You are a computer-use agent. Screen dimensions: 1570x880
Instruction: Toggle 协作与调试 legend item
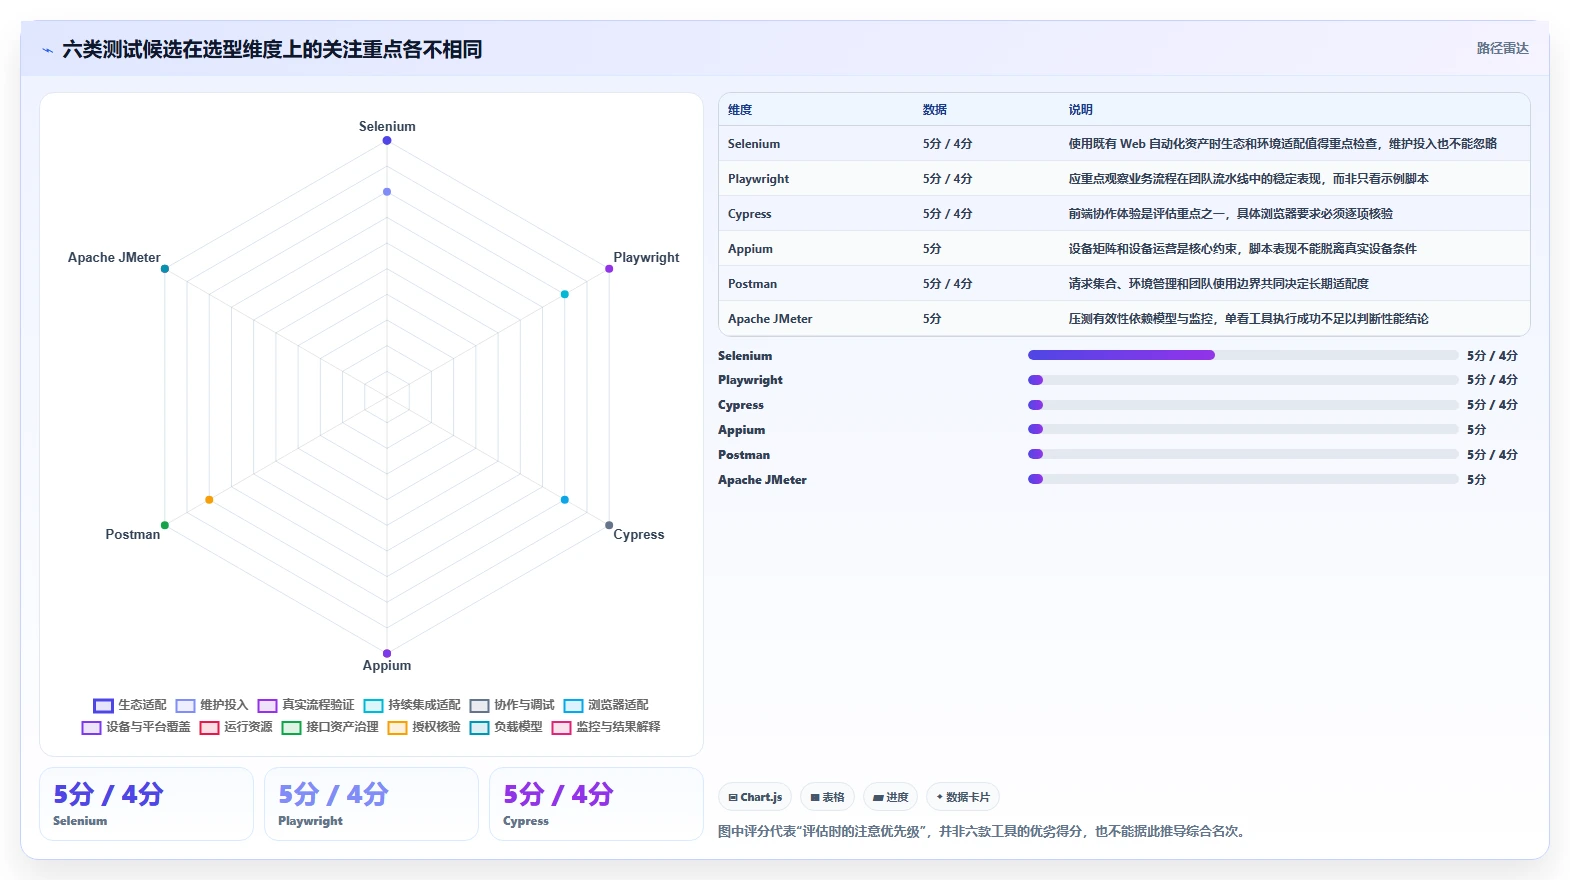pos(512,705)
